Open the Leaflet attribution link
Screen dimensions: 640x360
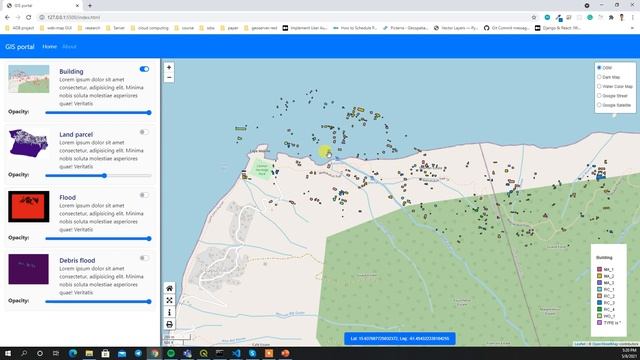(580, 344)
